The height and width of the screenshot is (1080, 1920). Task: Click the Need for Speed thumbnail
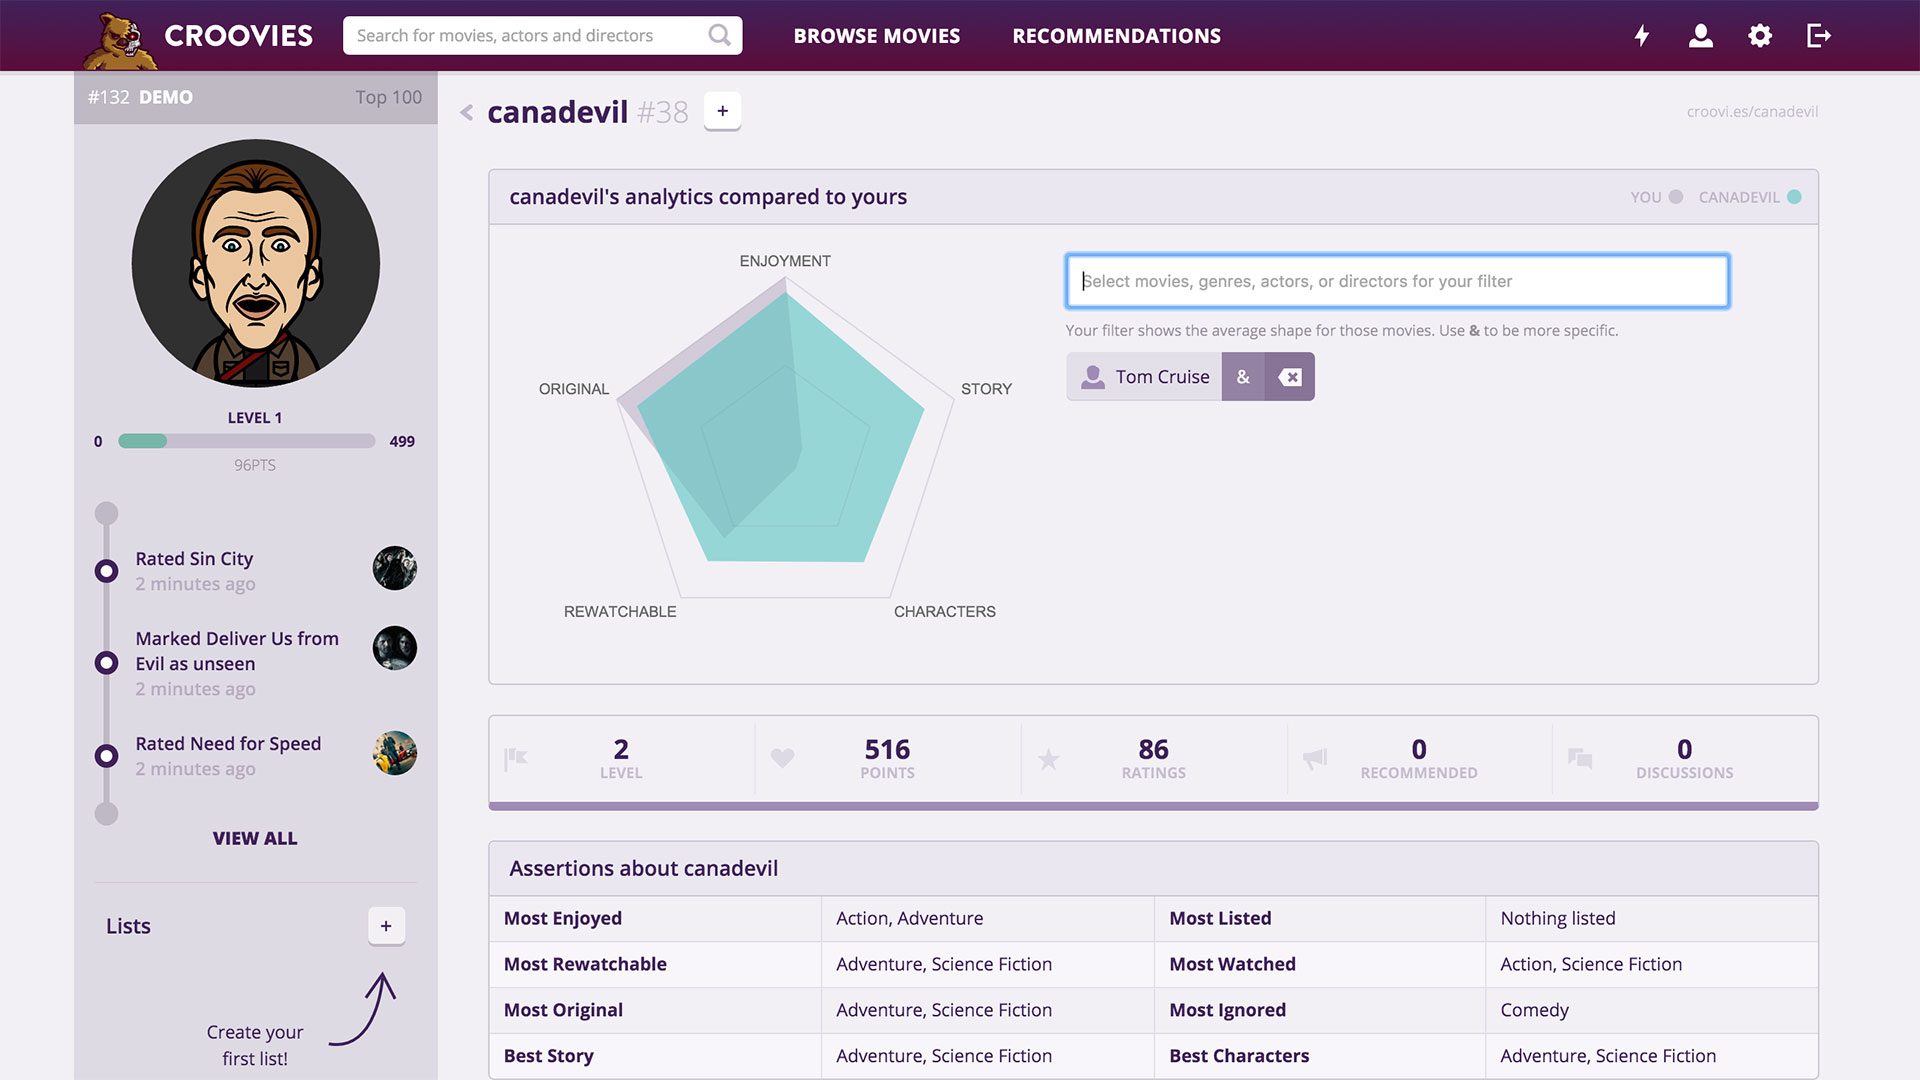pyautogui.click(x=395, y=753)
